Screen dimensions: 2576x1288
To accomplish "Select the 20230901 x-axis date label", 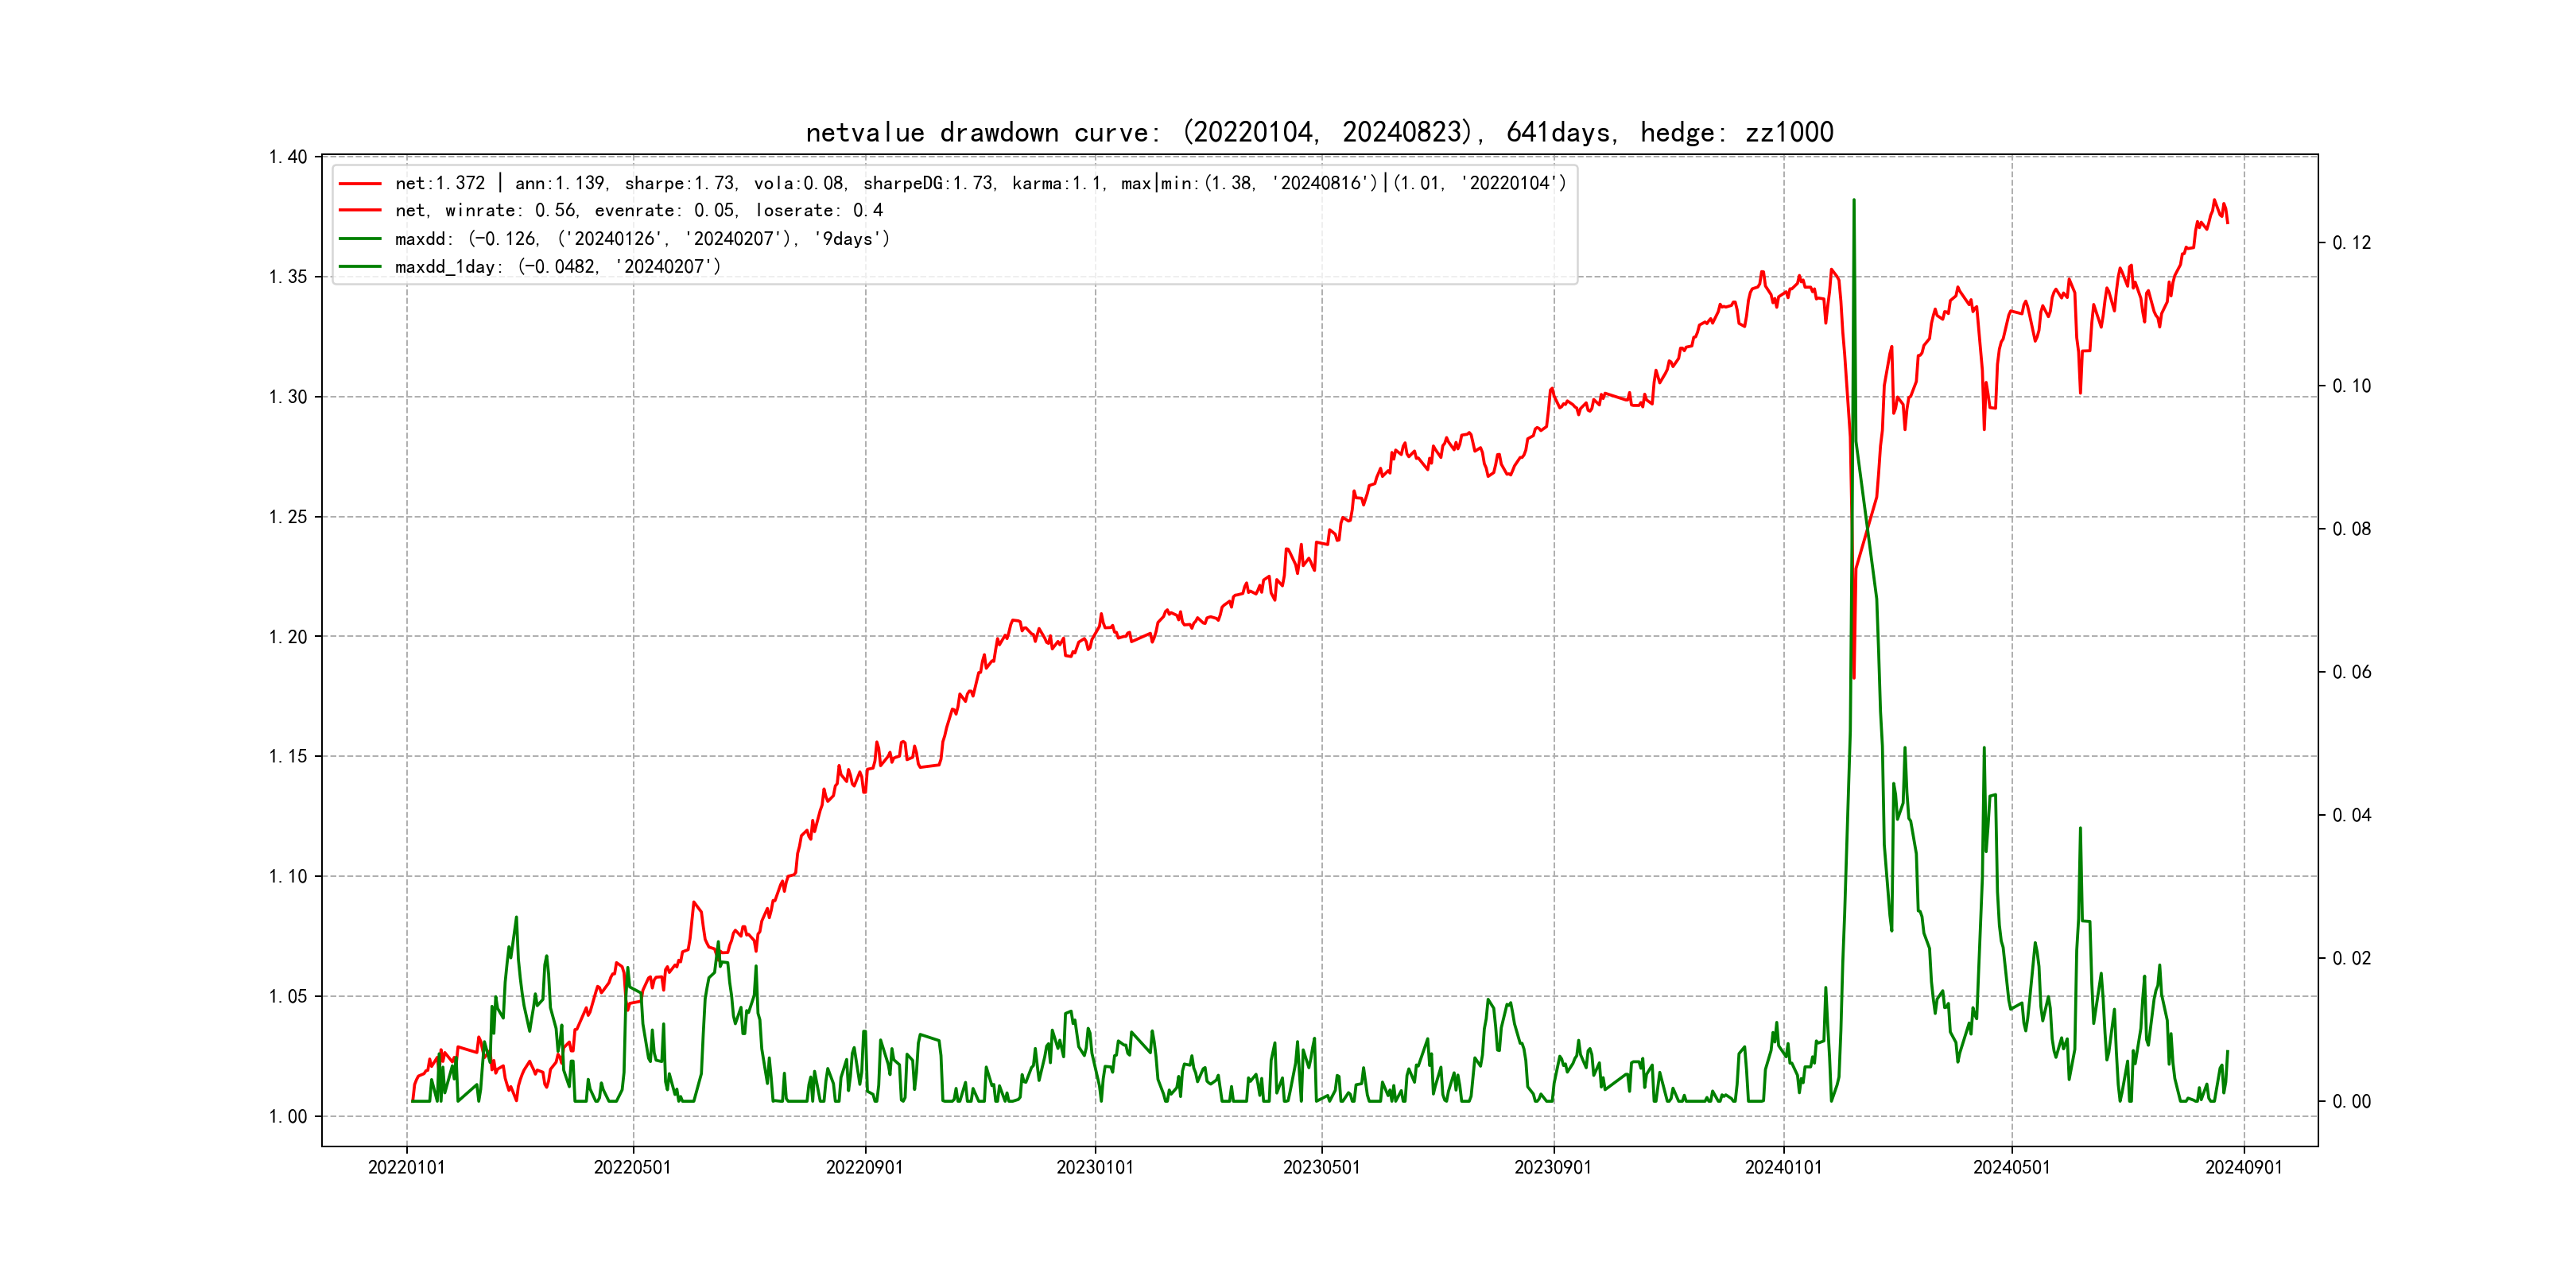I will click(1553, 1168).
